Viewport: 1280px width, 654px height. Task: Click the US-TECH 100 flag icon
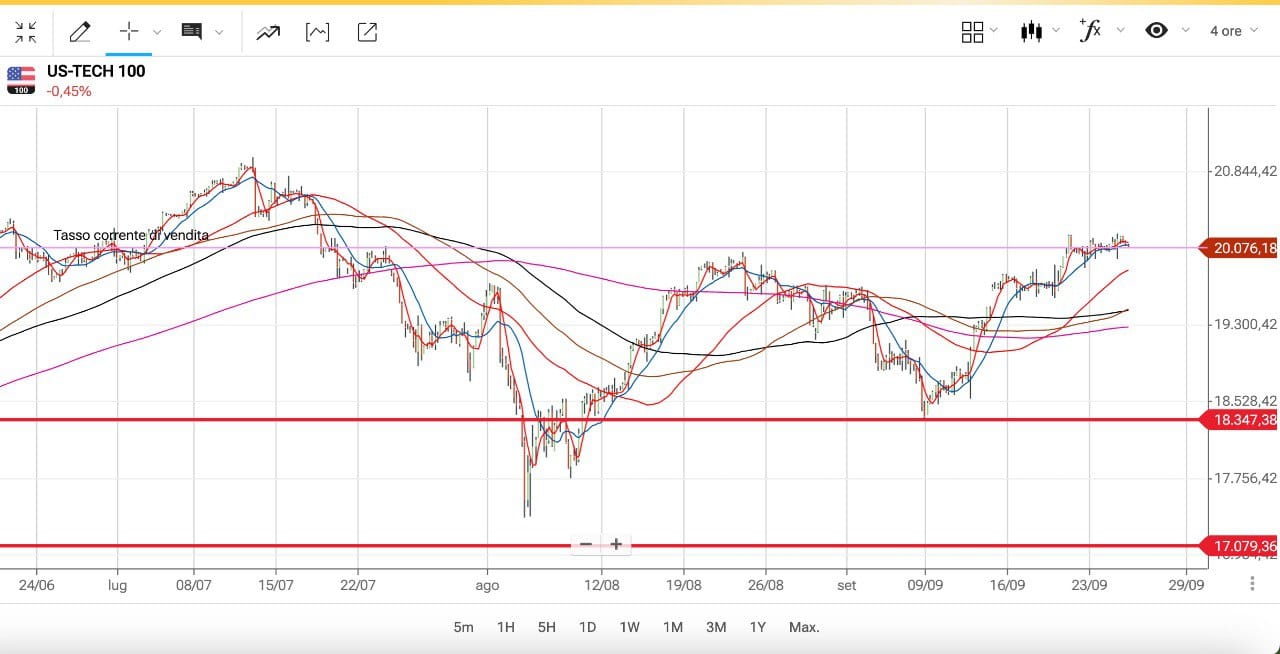tap(20, 80)
